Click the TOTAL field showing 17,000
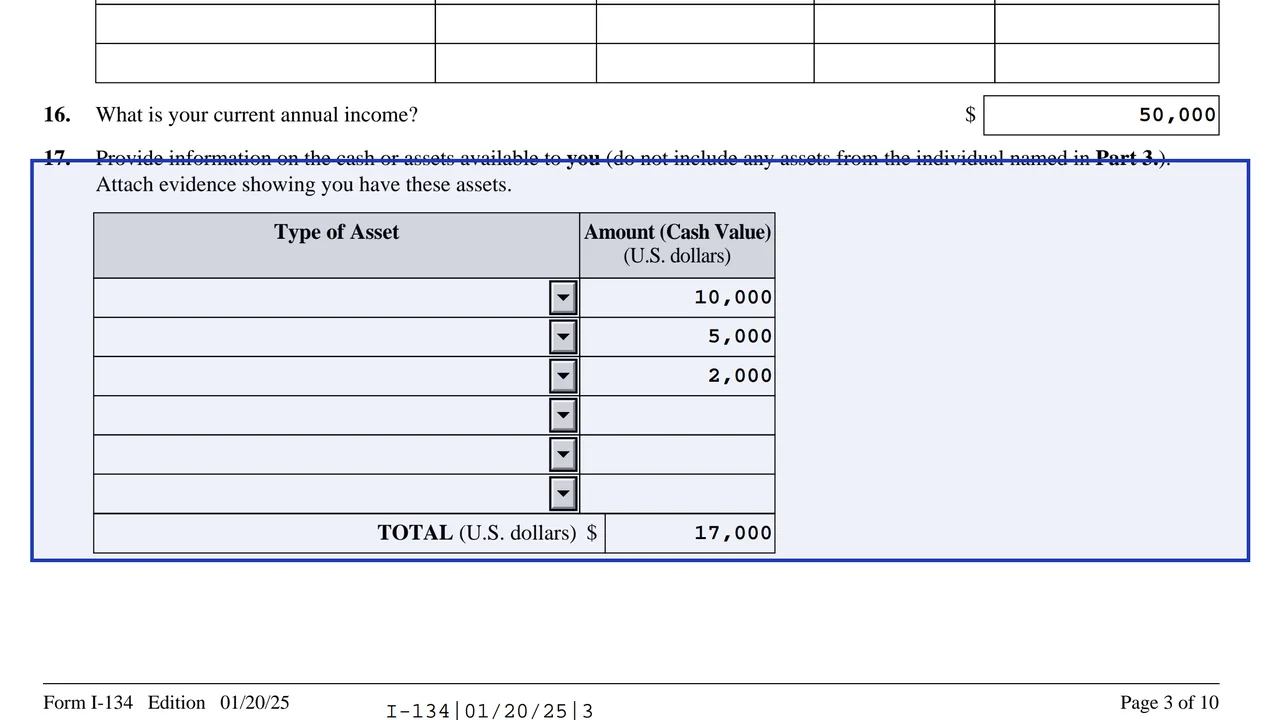The height and width of the screenshot is (720, 1280). coord(690,533)
